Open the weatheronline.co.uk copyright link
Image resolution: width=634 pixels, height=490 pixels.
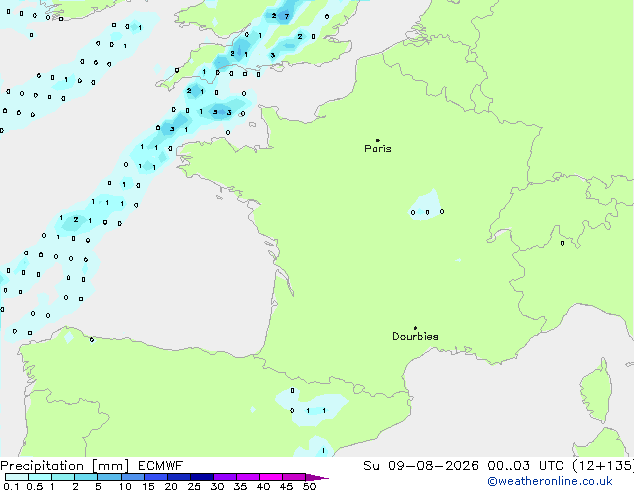click(x=550, y=481)
